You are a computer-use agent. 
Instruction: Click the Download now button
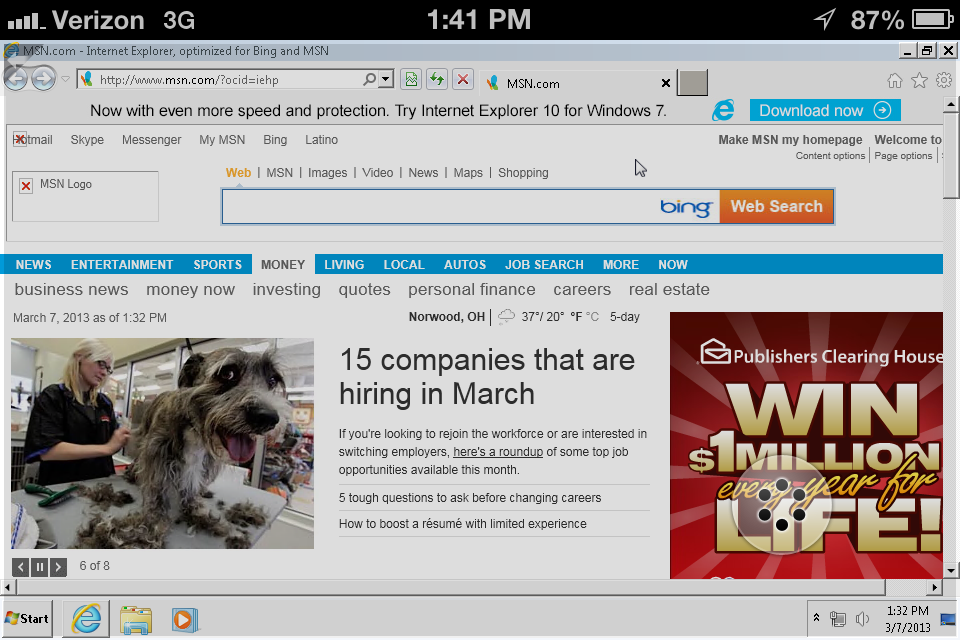click(825, 110)
